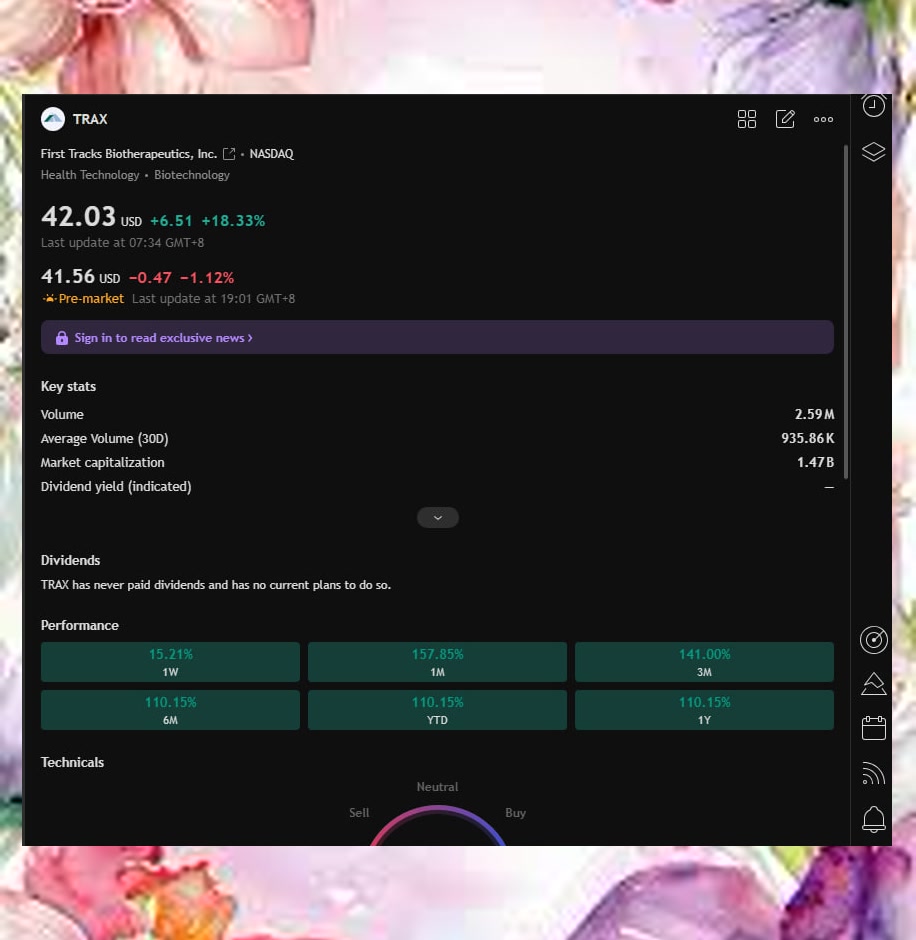Click the 42.03 last price value
The height and width of the screenshot is (940, 916).
pyautogui.click(x=78, y=216)
